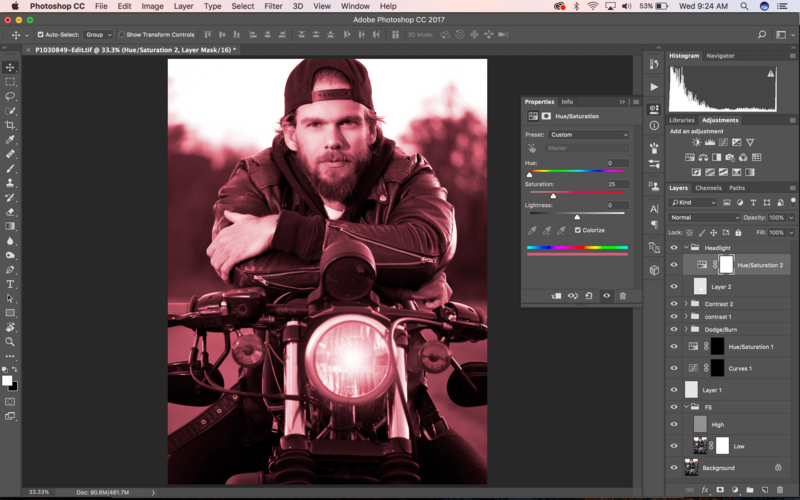Hide the Curves 1 layer

pyautogui.click(x=673, y=368)
